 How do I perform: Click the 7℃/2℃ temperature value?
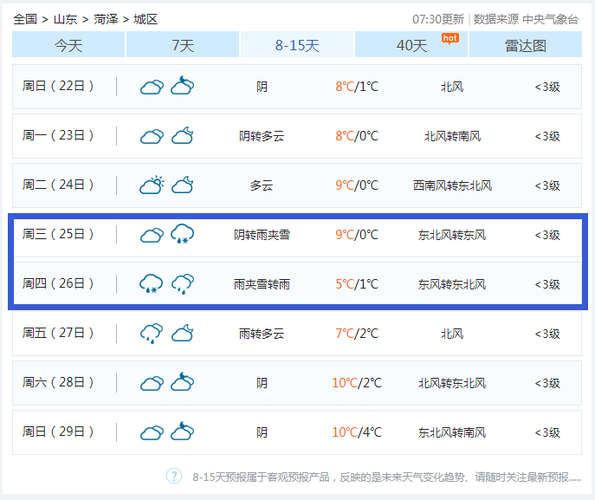click(357, 334)
